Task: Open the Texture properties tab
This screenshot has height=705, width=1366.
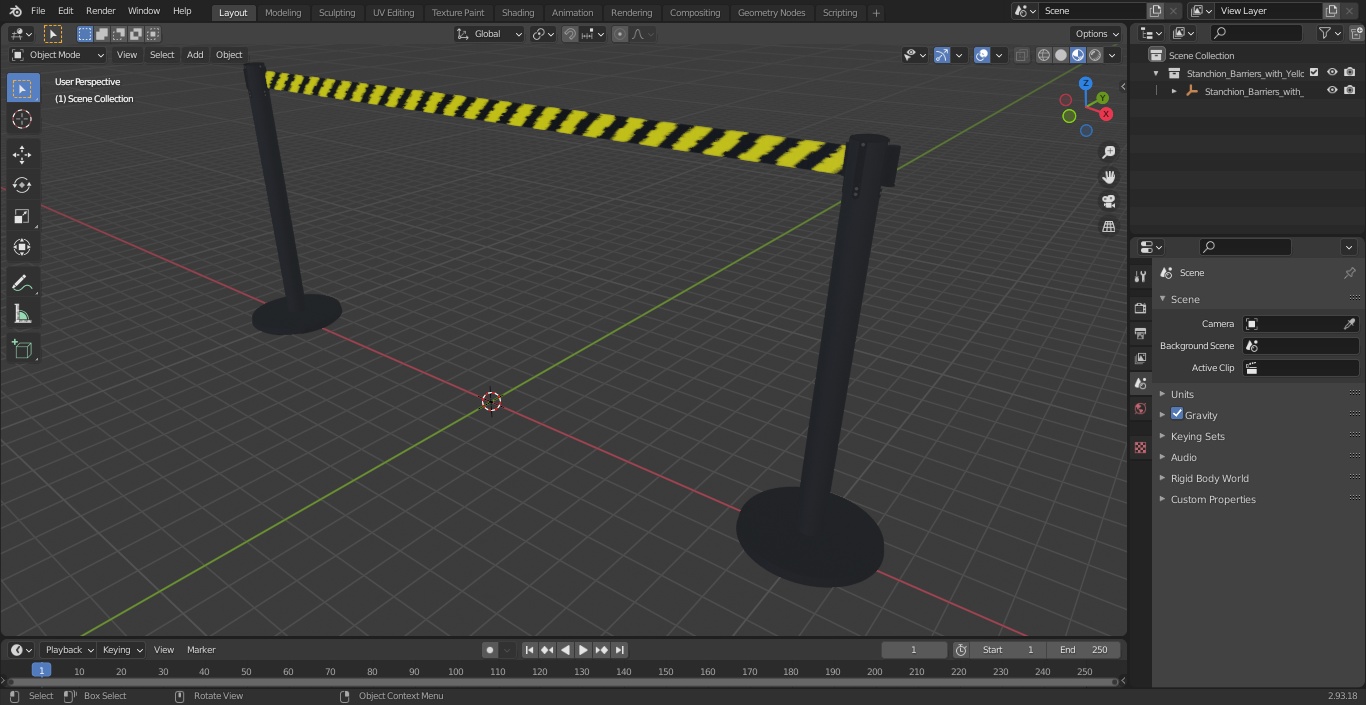Action: pos(1140,447)
